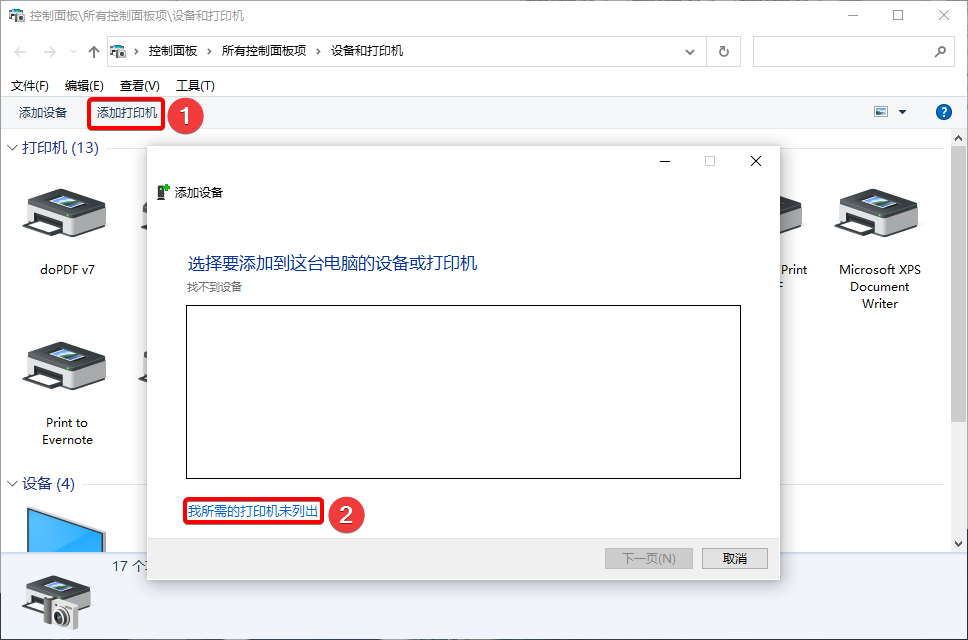Click the 添加打印机 toolbar button
Image resolution: width=968 pixels, height=640 pixels.
[x=127, y=113]
